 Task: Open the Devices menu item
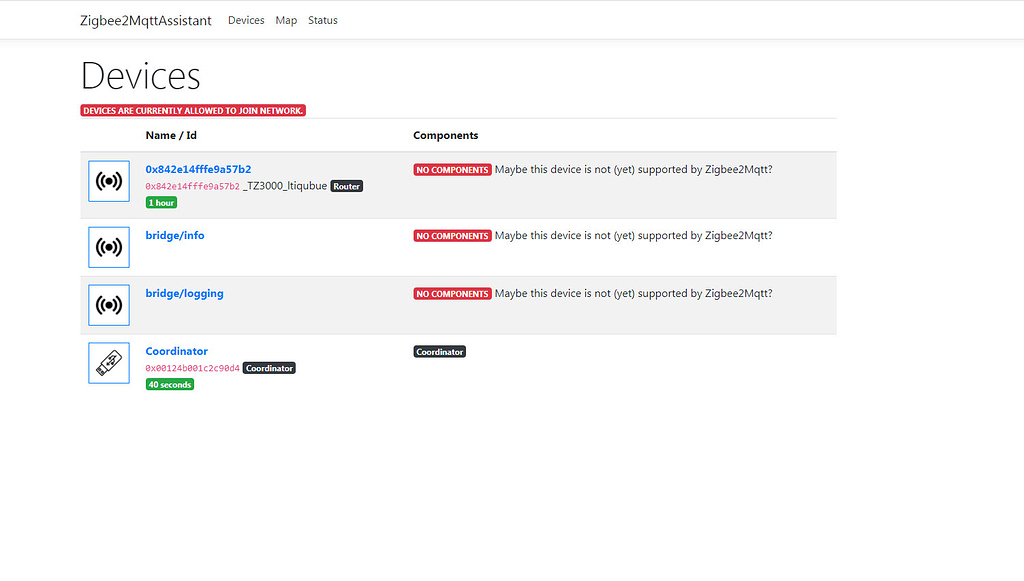[246, 20]
